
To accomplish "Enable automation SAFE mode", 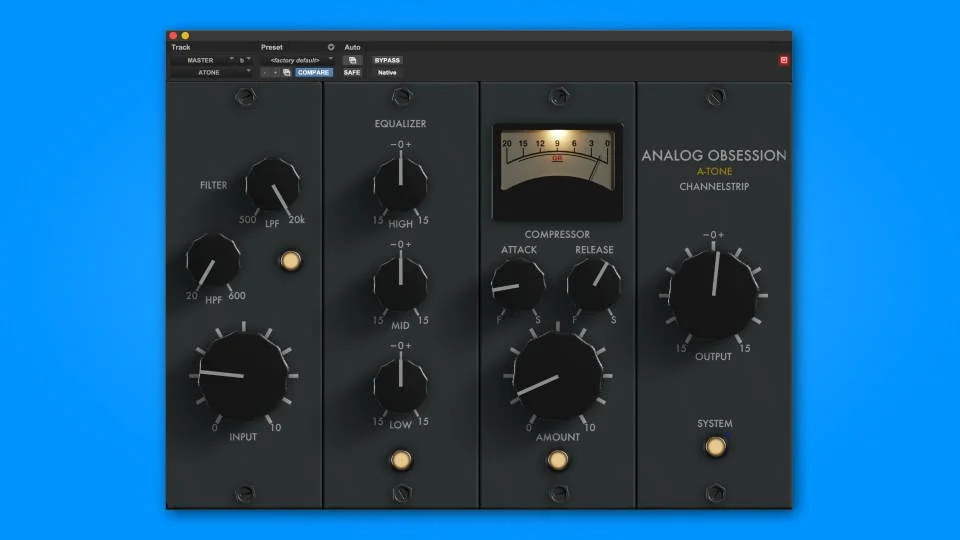I will click(352, 72).
